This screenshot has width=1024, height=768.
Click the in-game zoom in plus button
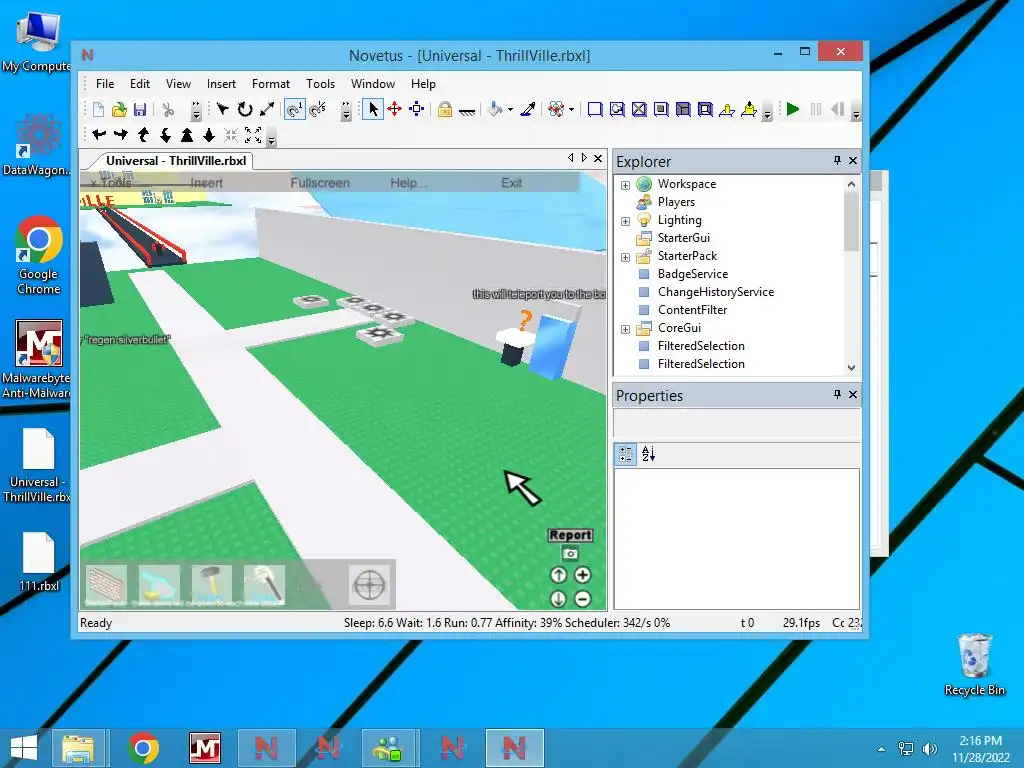click(x=583, y=575)
